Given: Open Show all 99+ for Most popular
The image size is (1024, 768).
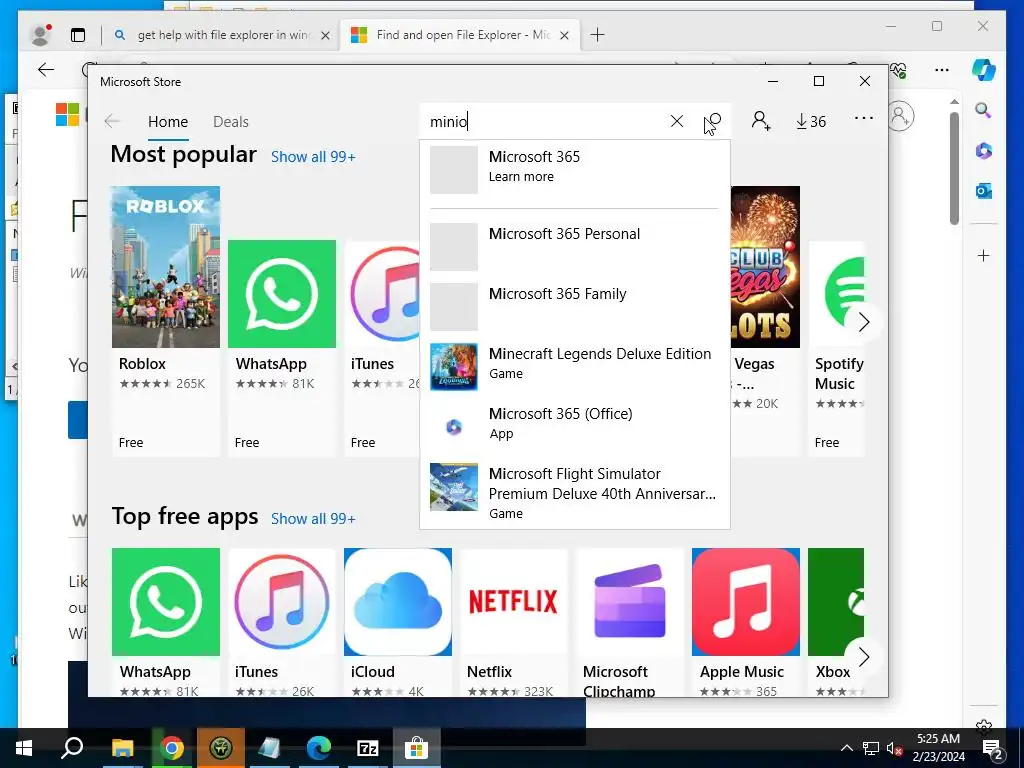Looking at the screenshot, I should pyautogui.click(x=313, y=157).
